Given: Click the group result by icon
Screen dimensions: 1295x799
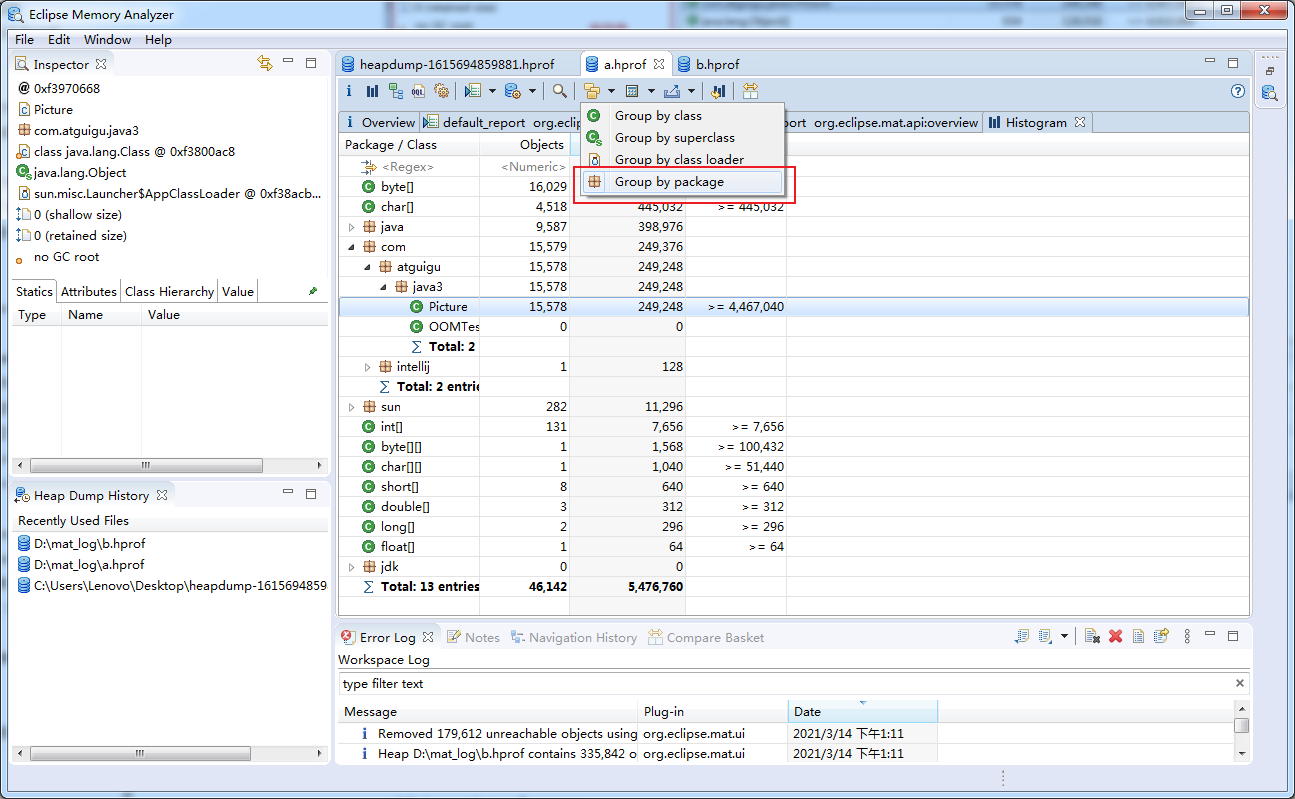Looking at the screenshot, I should (592, 91).
